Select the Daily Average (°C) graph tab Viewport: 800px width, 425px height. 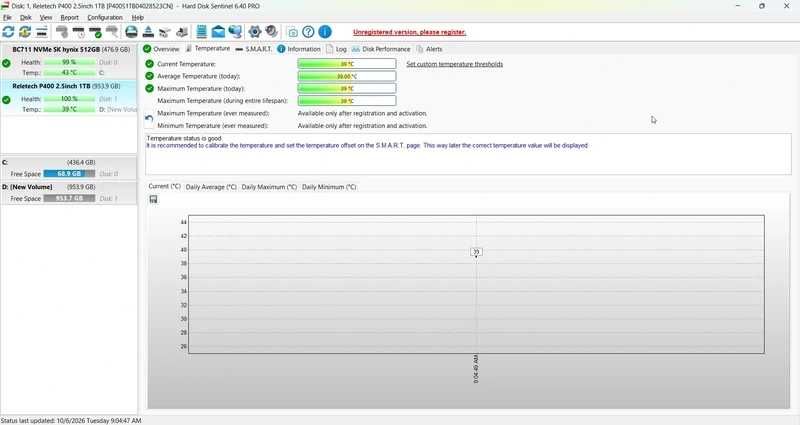(211, 187)
